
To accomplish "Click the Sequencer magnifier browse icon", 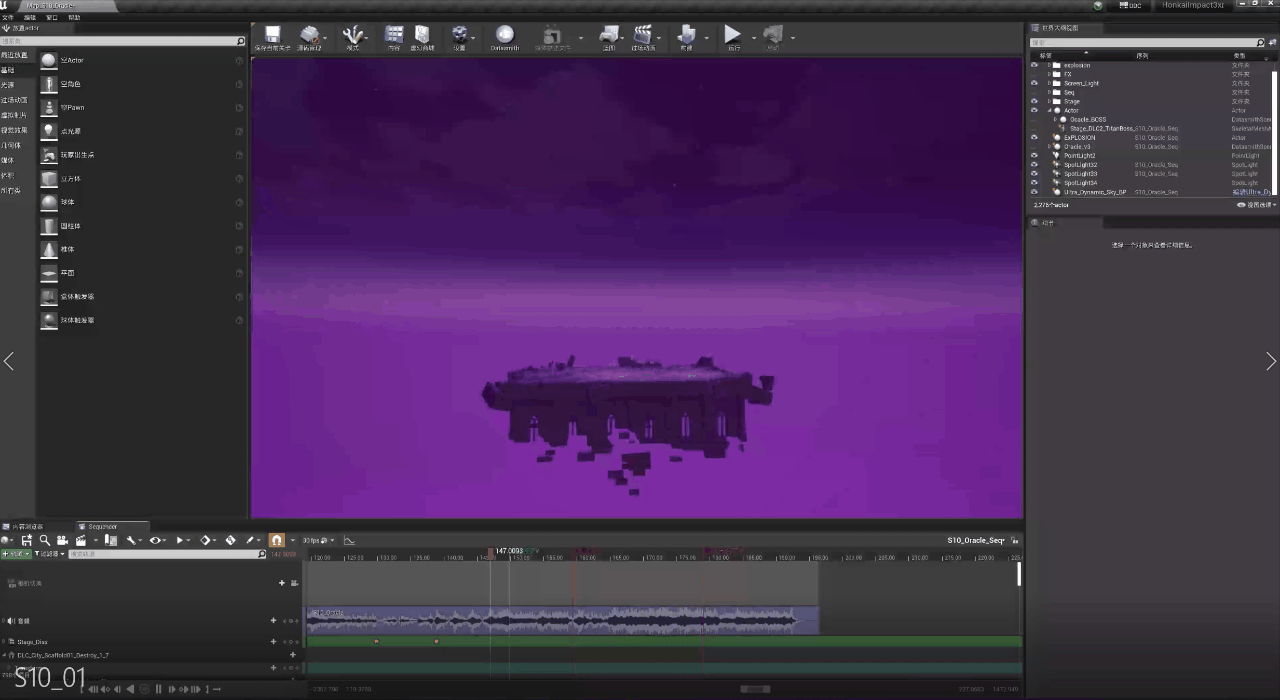I will (x=44, y=540).
